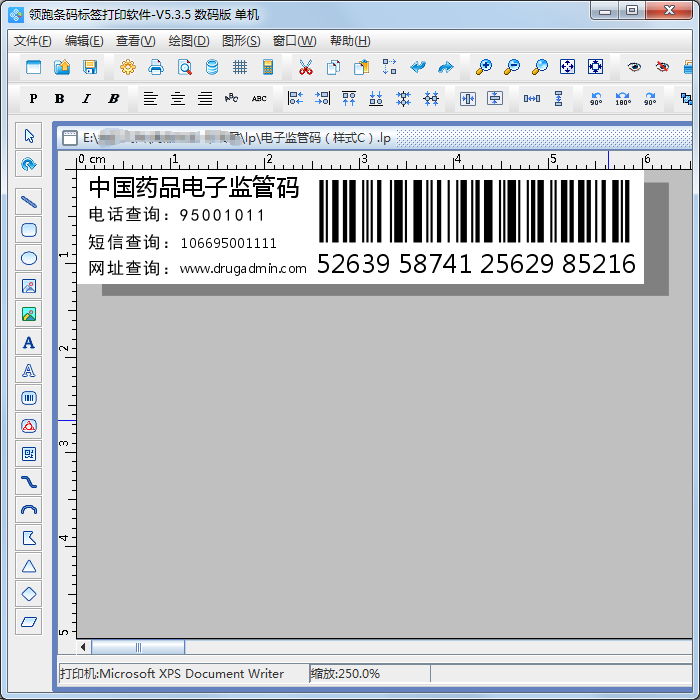This screenshot has height=700, width=700.
Task: Open the 绘图(D) menu
Action: 189,41
